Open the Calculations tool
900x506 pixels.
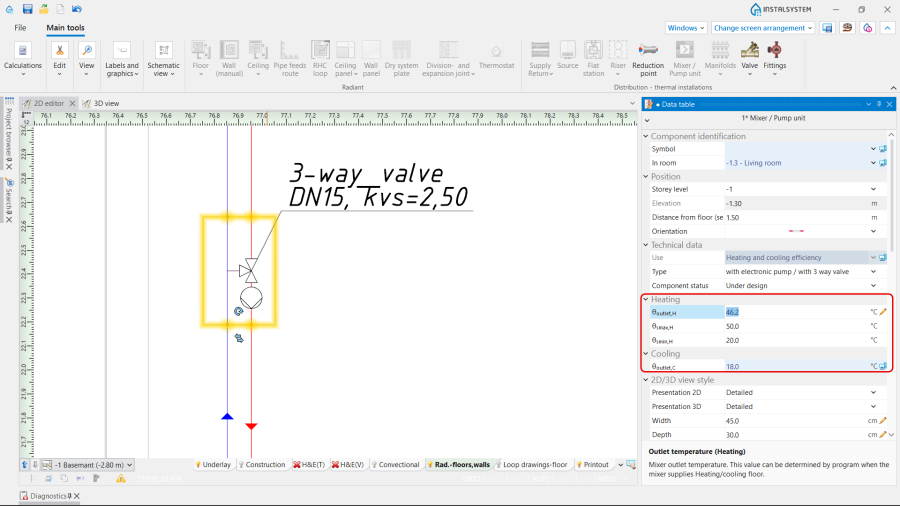pos(22,59)
